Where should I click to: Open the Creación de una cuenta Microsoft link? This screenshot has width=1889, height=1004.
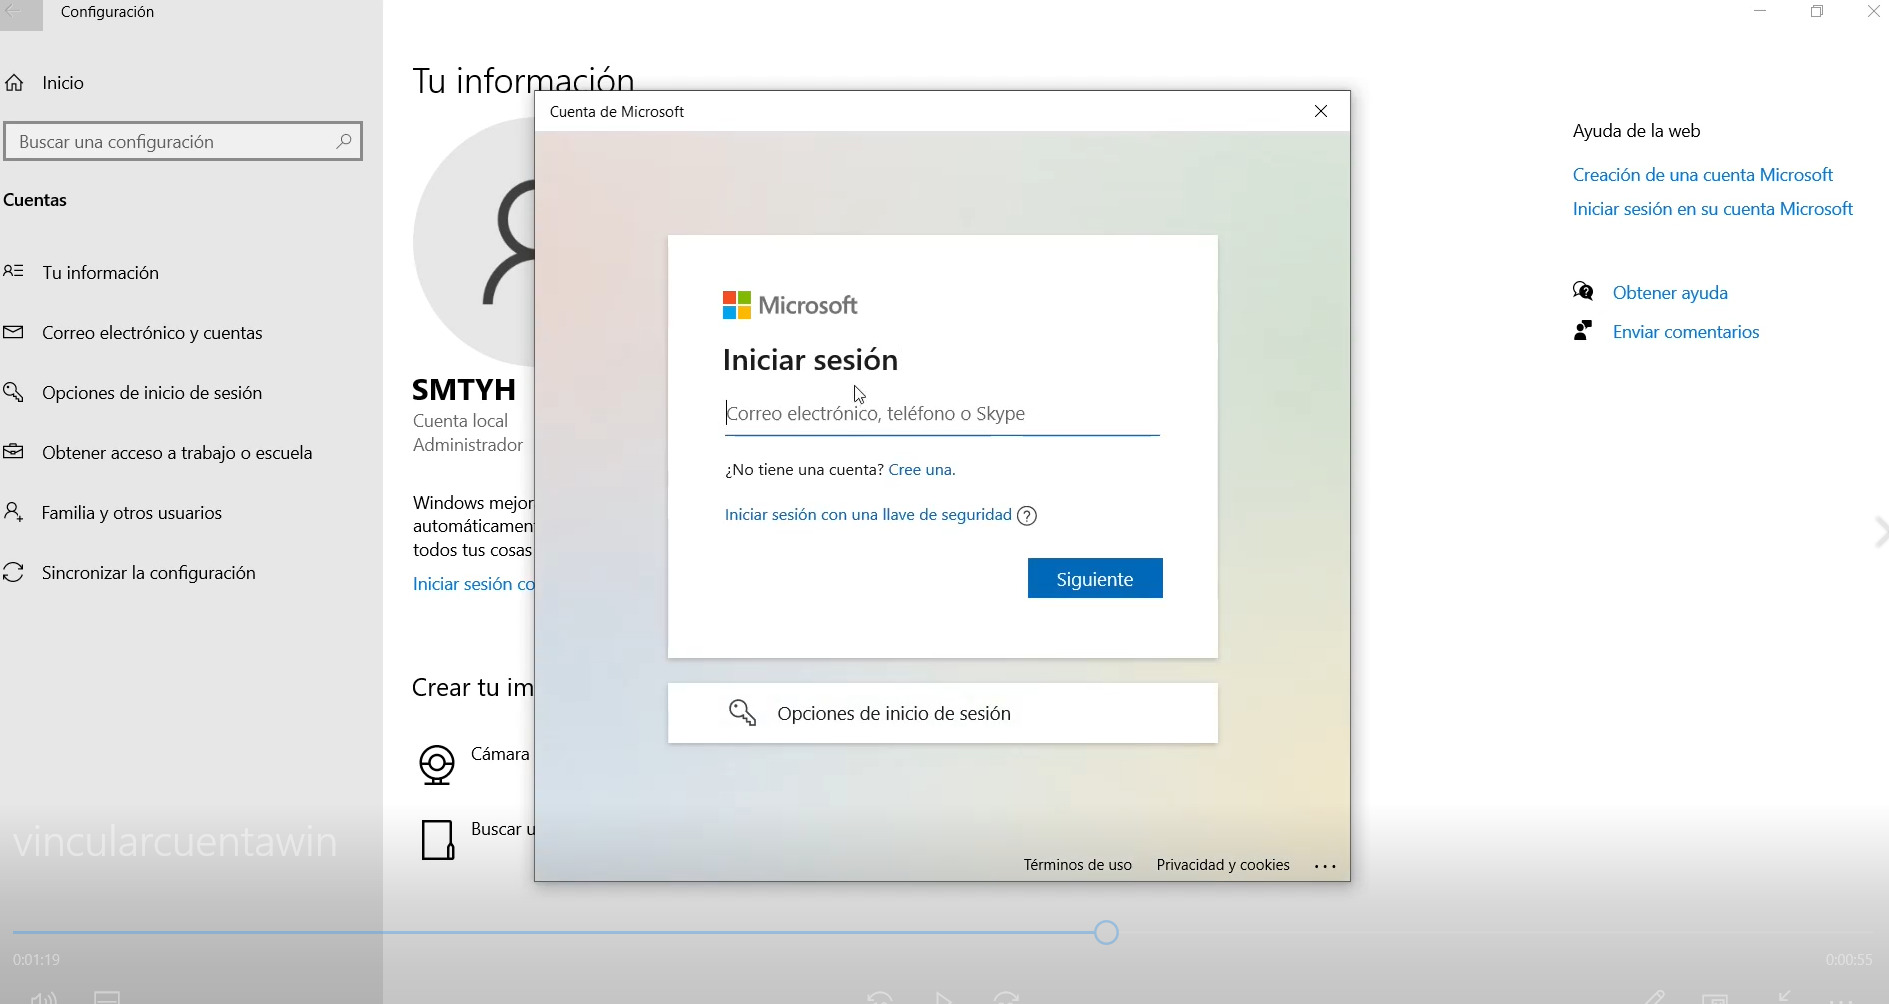point(1702,175)
